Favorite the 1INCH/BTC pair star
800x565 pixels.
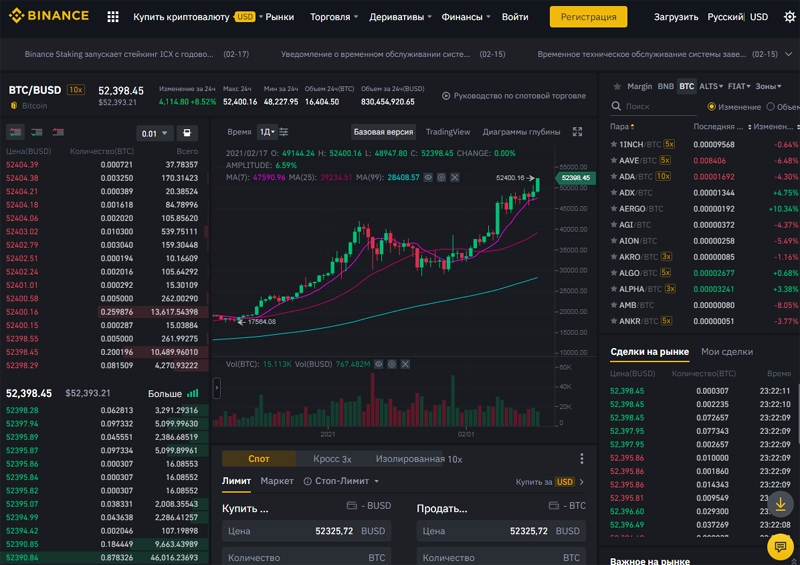[614, 144]
